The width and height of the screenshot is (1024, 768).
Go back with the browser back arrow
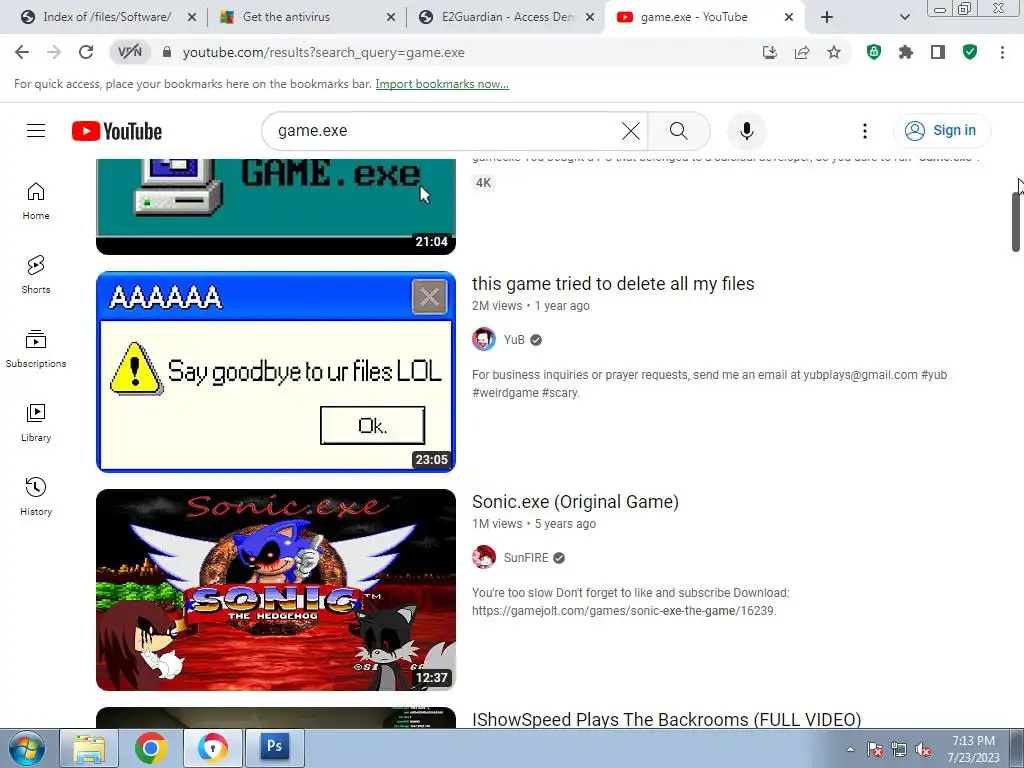tap(22, 52)
